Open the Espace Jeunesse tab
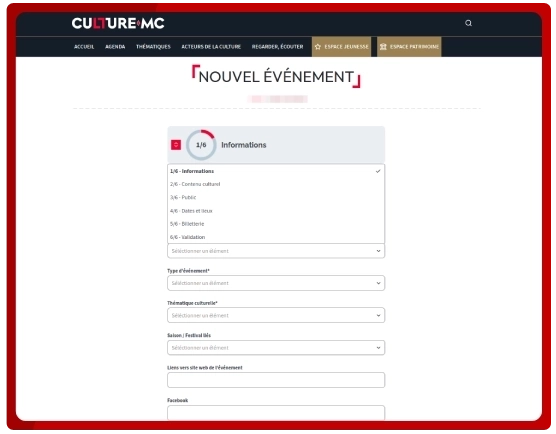Image resolution: width=556 pixels, height=434 pixels. point(341,47)
